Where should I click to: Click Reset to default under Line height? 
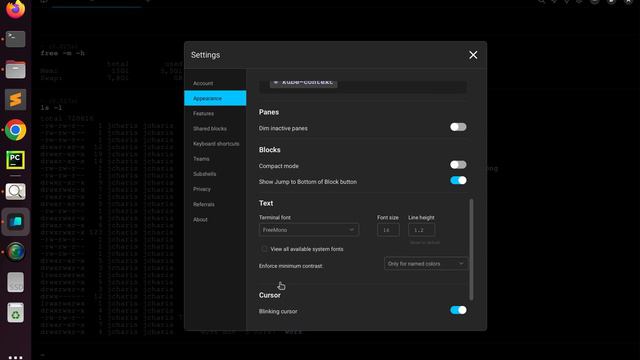click(x=425, y=242)
